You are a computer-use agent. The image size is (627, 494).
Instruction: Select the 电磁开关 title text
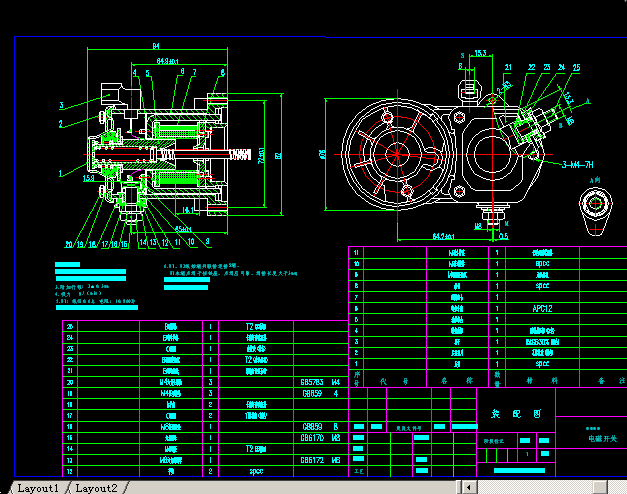pos(603,439)
